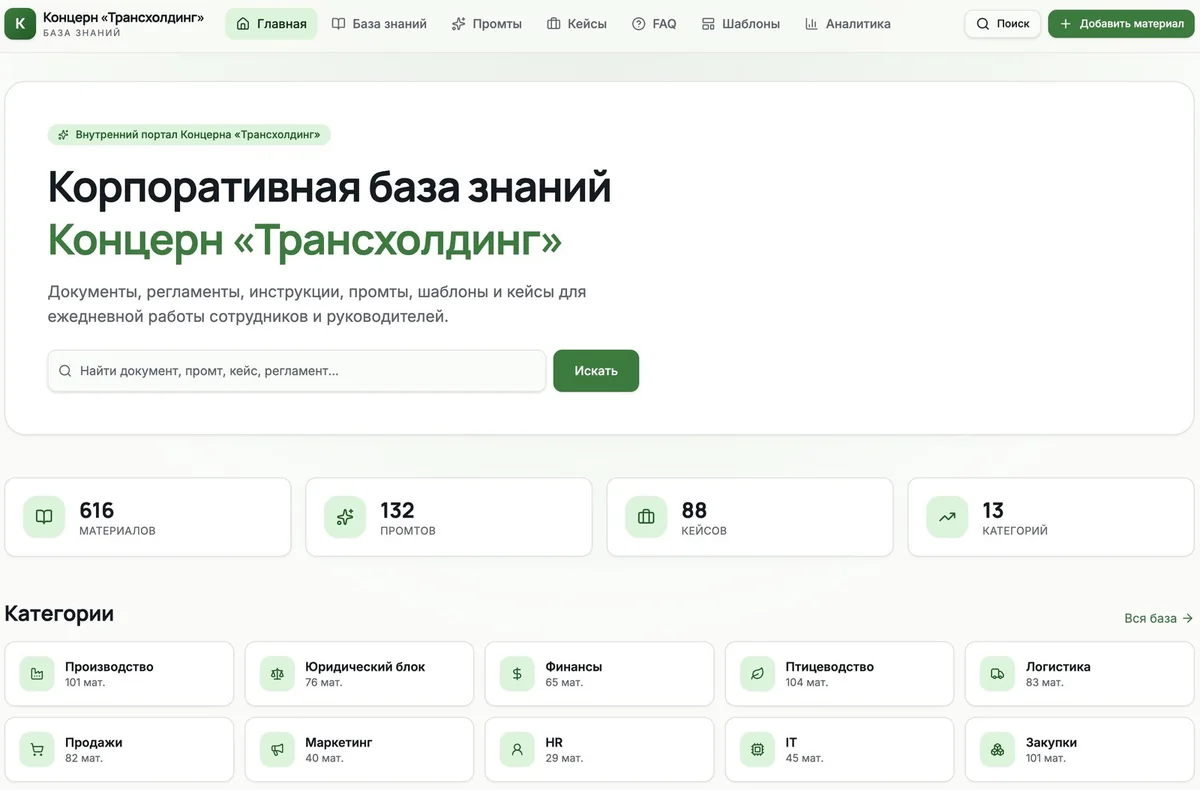Click the dollar icon for Финансы

pyautogui.click(x=517, y=674)
